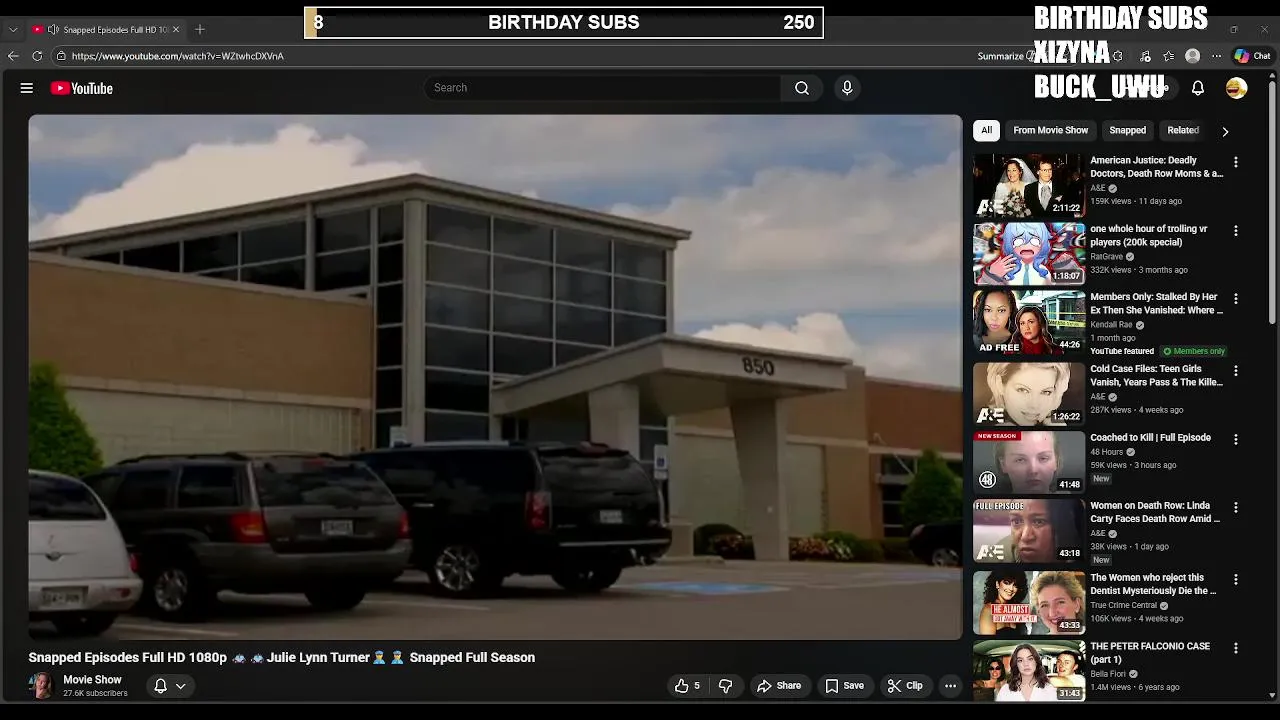The image size is (1280, 720).
Task: Share the video
Action: pos(779,686)
